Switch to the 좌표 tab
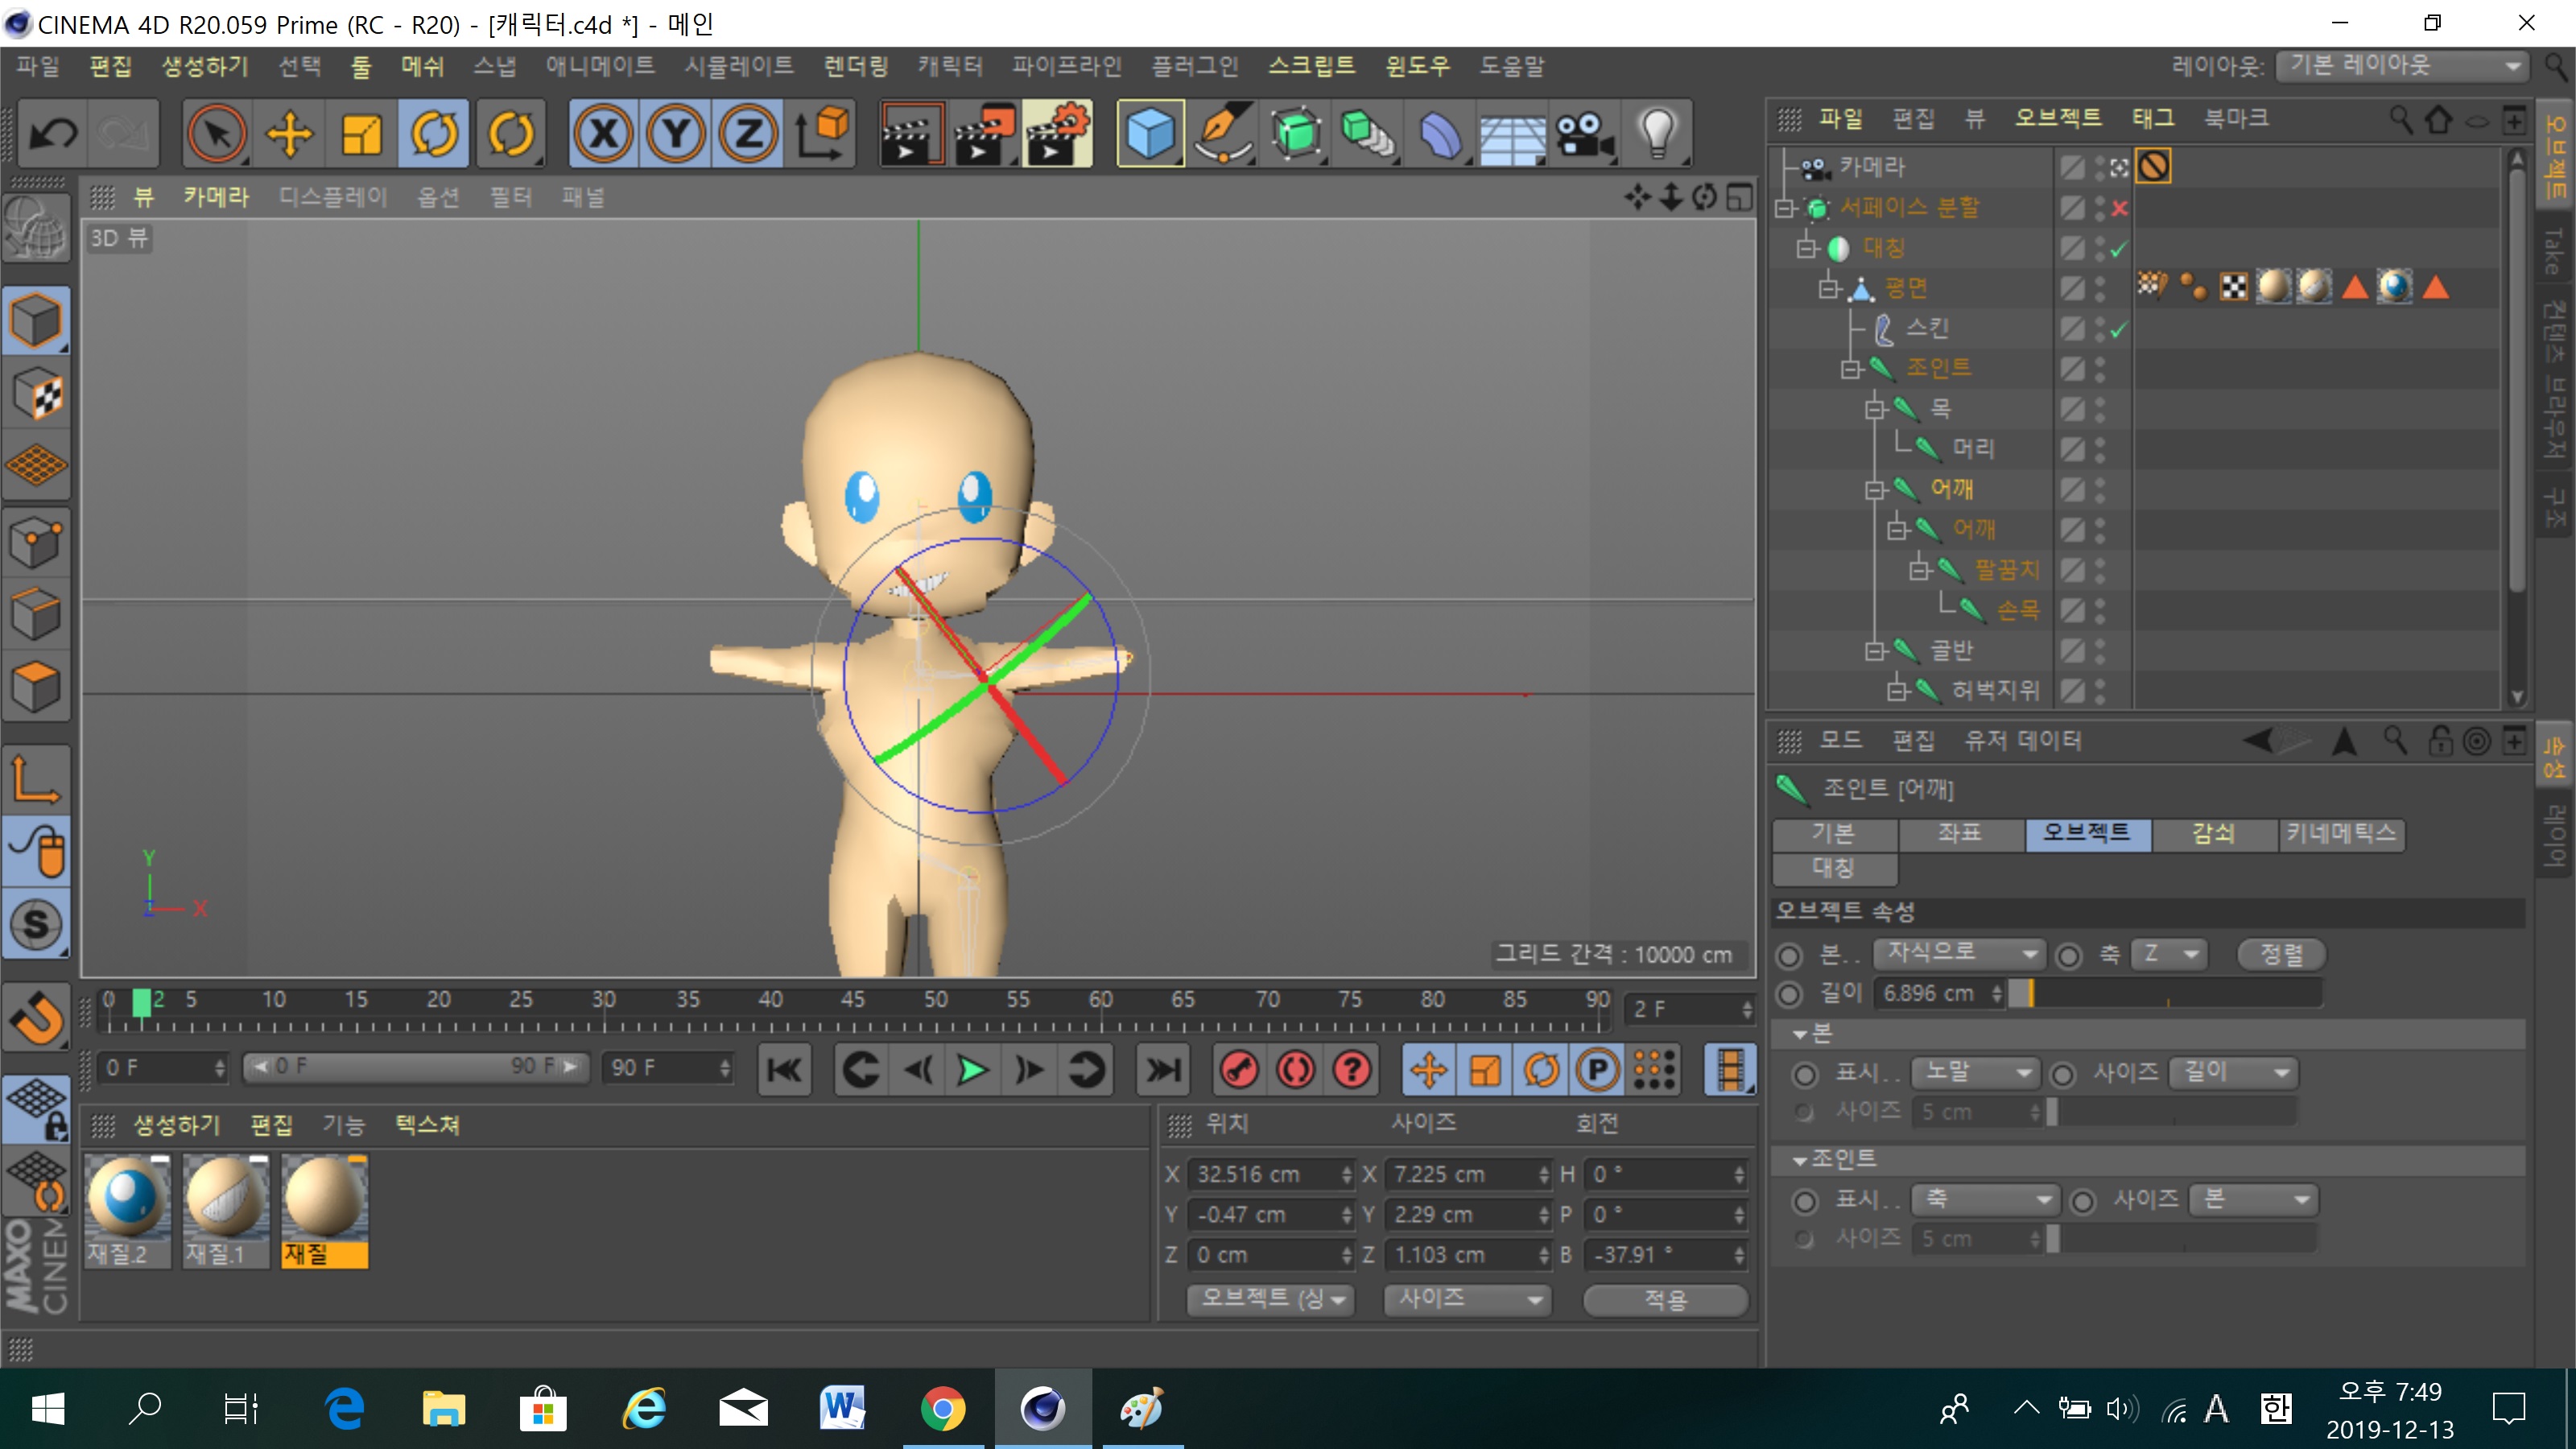The image size is (2576, 1449). tap(1960, 832)
